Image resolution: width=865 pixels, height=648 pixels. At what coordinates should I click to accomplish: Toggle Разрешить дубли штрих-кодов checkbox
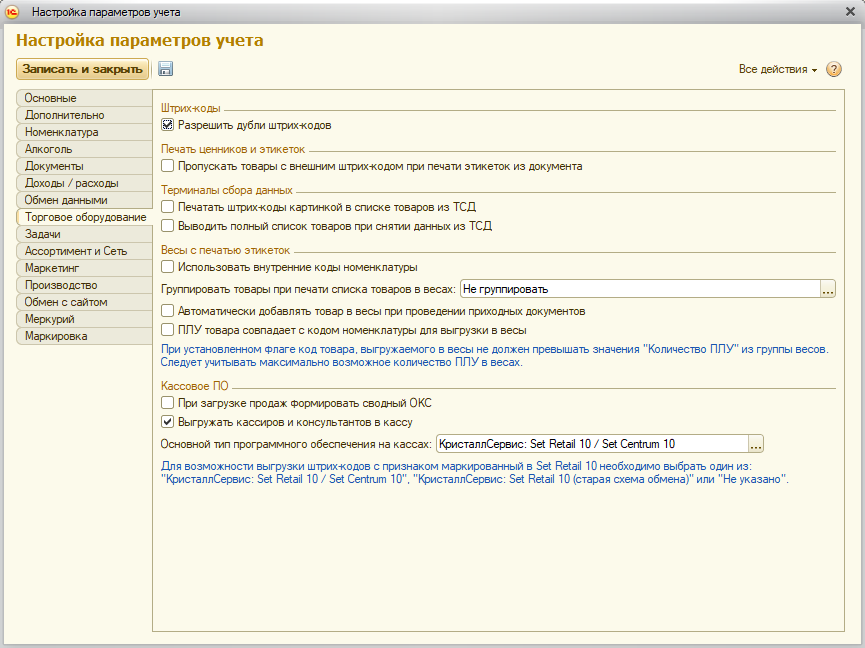168,125
